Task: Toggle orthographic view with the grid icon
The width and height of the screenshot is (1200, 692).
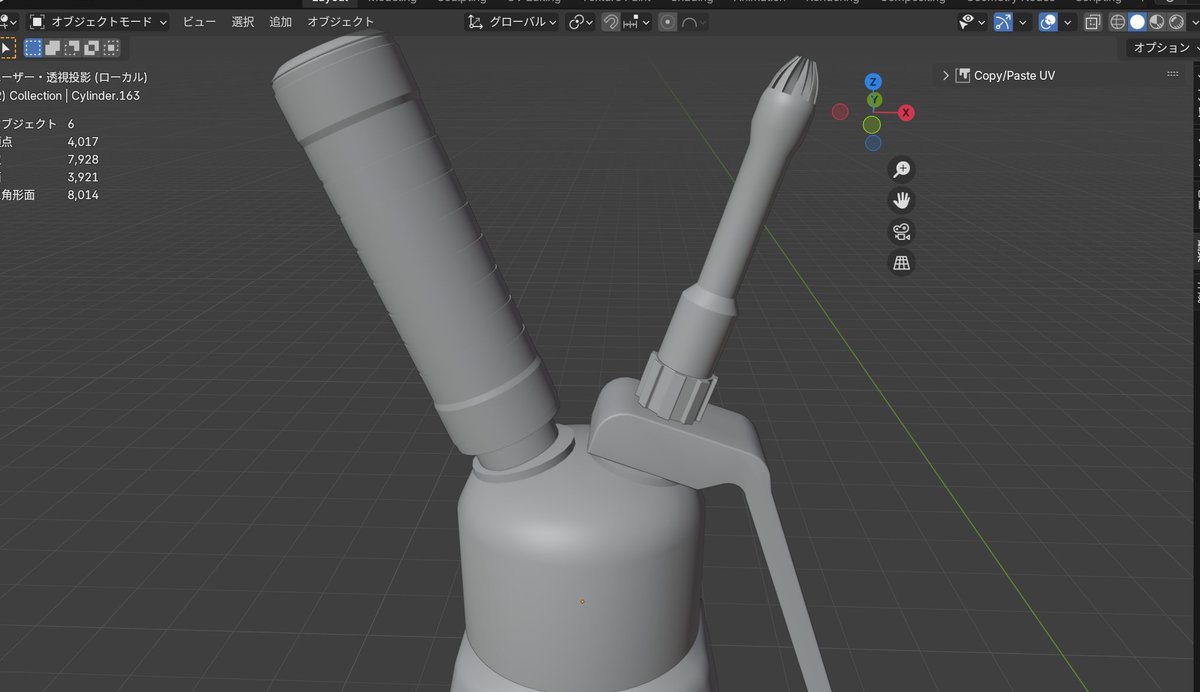Action: 901,262
